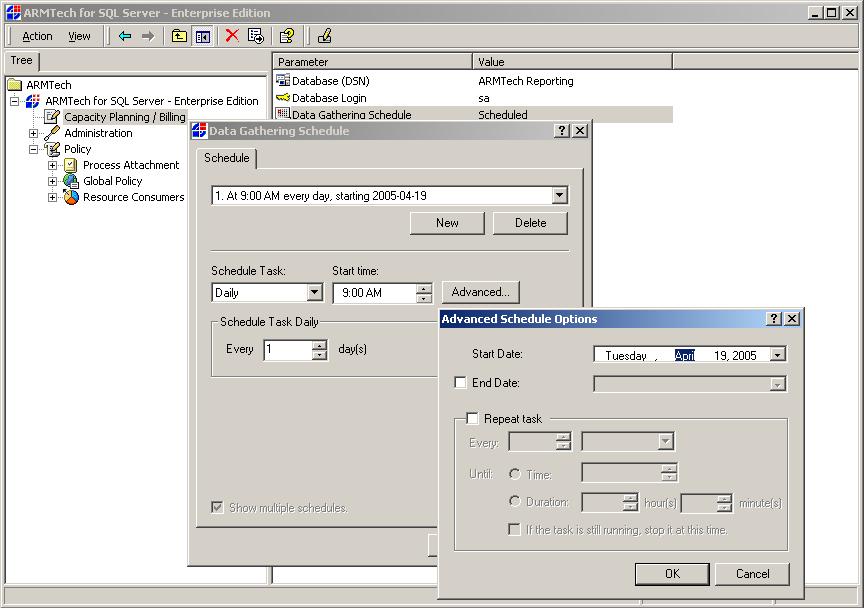Select the 'Scheduled' value cell
Viewport: 864px width, 610px height.
[503, 115]
